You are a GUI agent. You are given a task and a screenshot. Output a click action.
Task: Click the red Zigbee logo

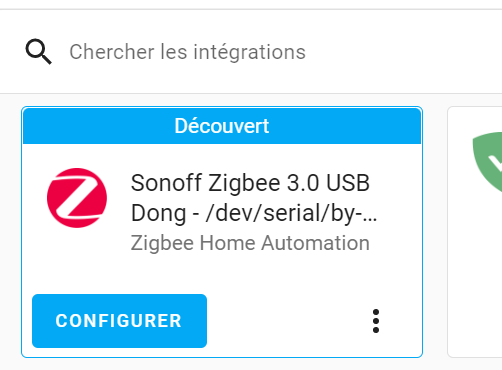click(x=77, y=198)
